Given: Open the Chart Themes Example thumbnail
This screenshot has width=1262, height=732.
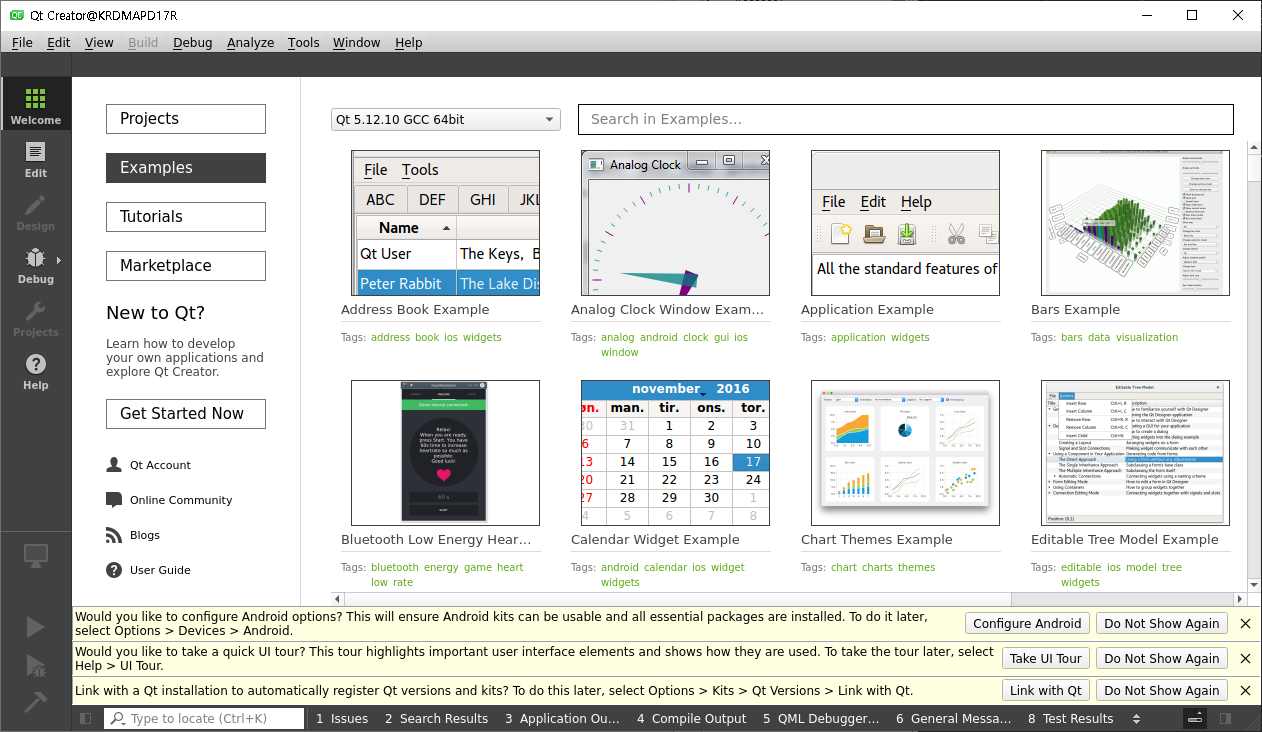Looking at the screenshot, I should tap(906, 453).
